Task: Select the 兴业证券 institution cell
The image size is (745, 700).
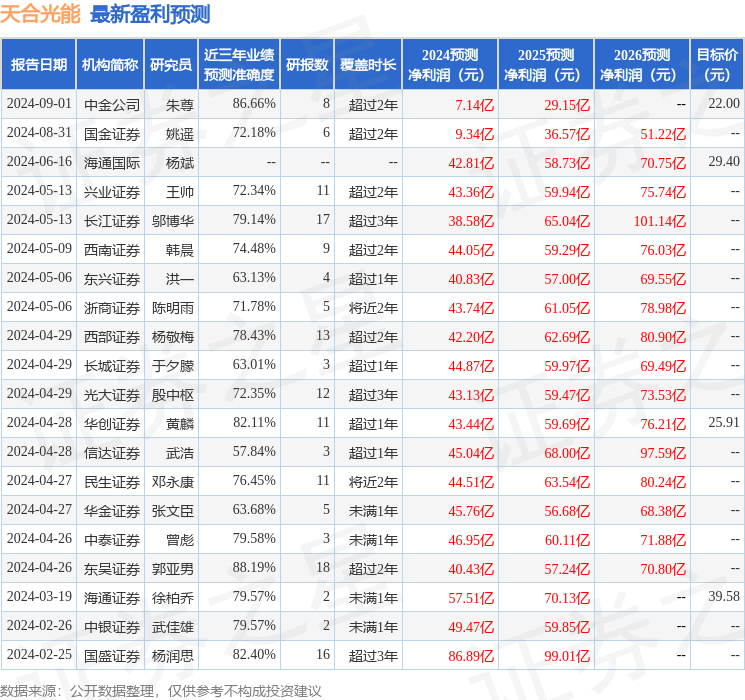Action: pyautogui.click(x=112, y=192)
